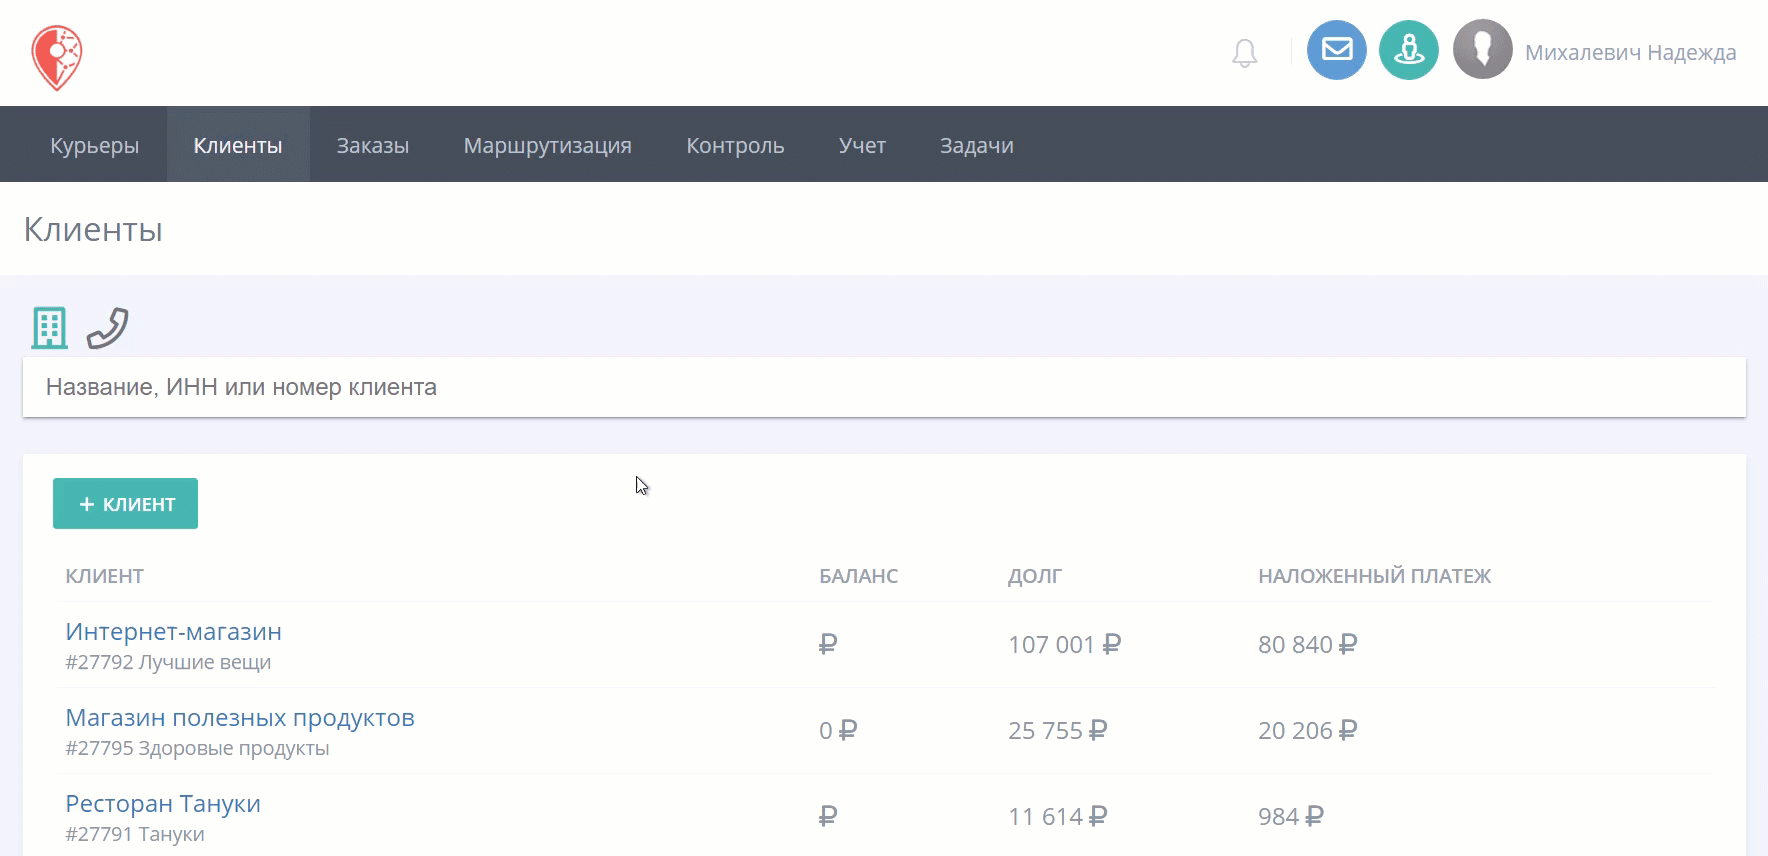Go to Маршрутизация section
1768x856 pixels.
[x=548, y=146]
